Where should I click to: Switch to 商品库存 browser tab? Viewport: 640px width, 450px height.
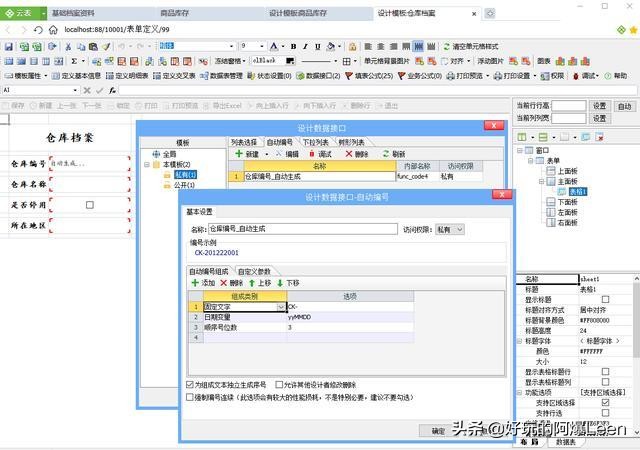[175, 13]
